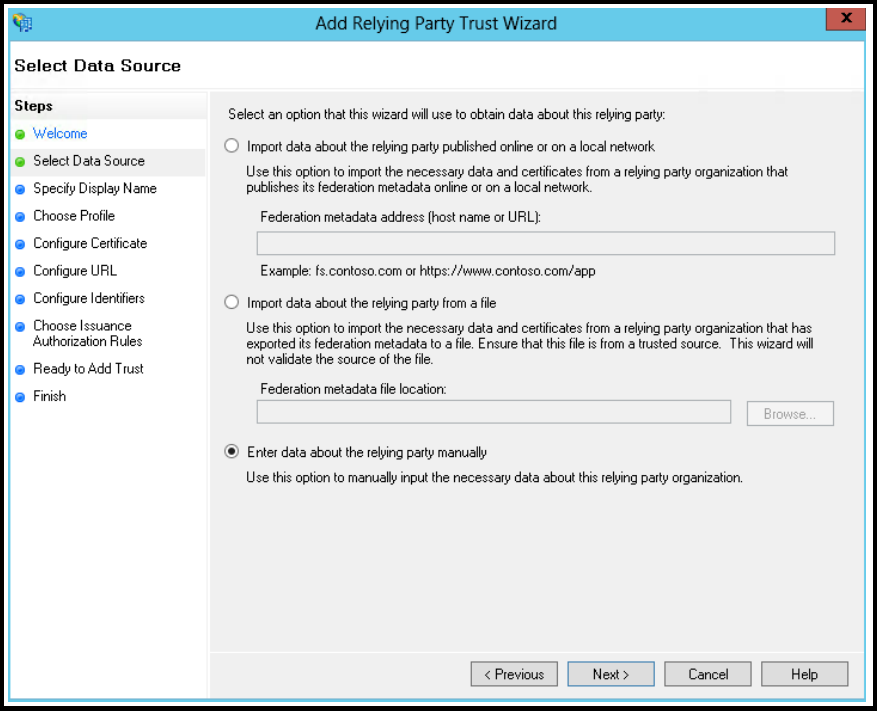Select Ready to Add Trust step

click(x=88, y=369)
